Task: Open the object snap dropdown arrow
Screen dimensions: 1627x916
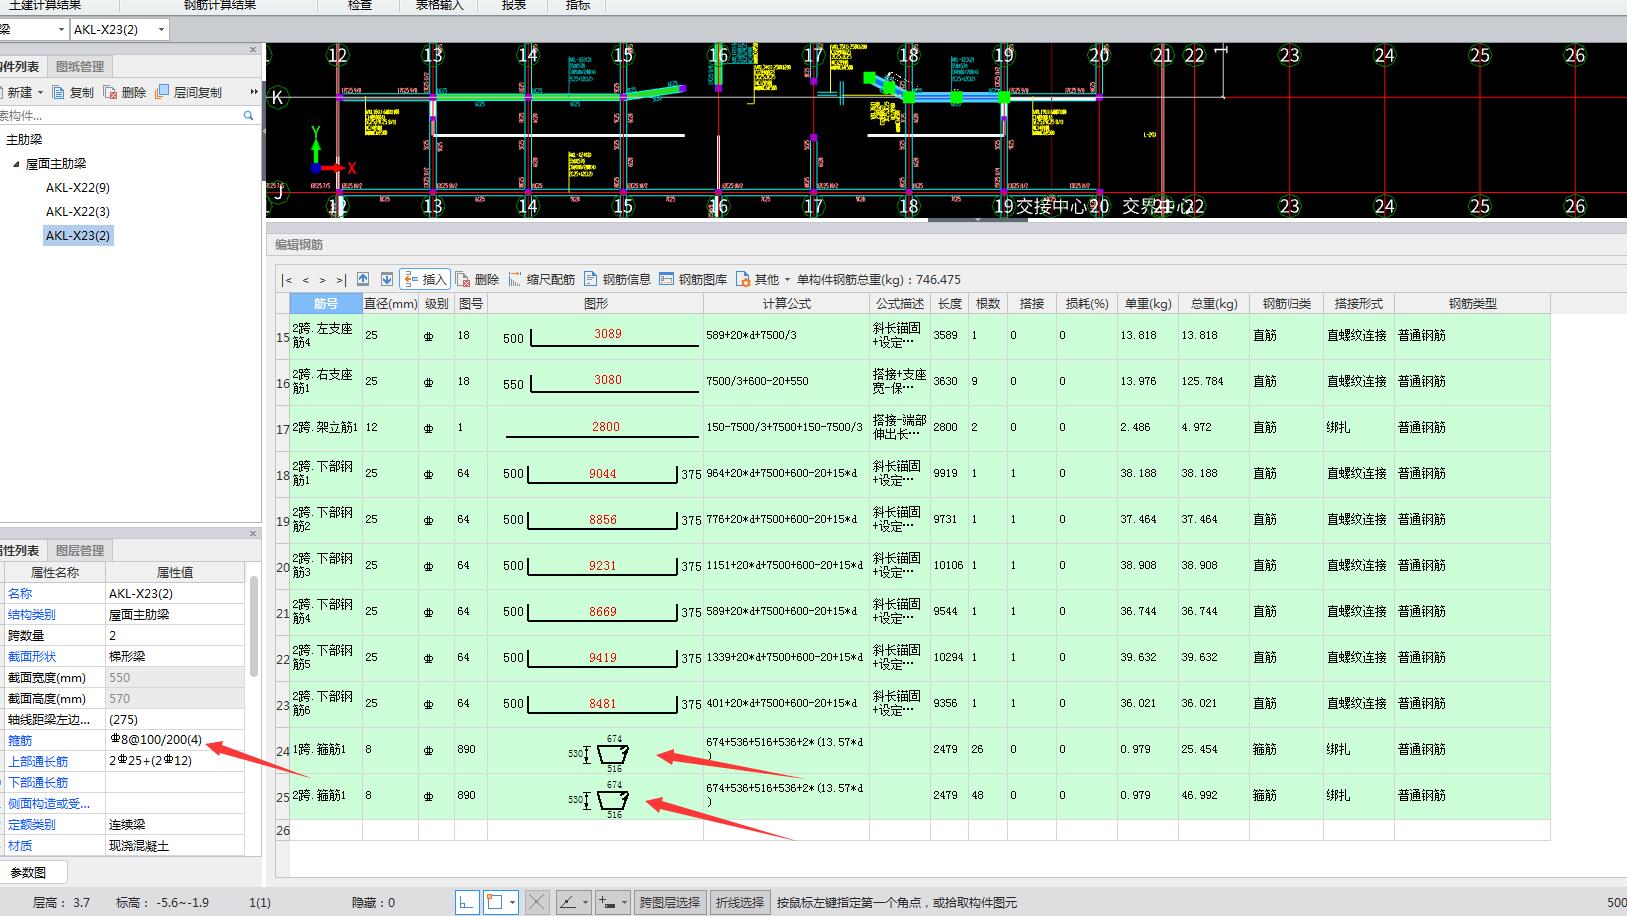Action: click(512, 902)
